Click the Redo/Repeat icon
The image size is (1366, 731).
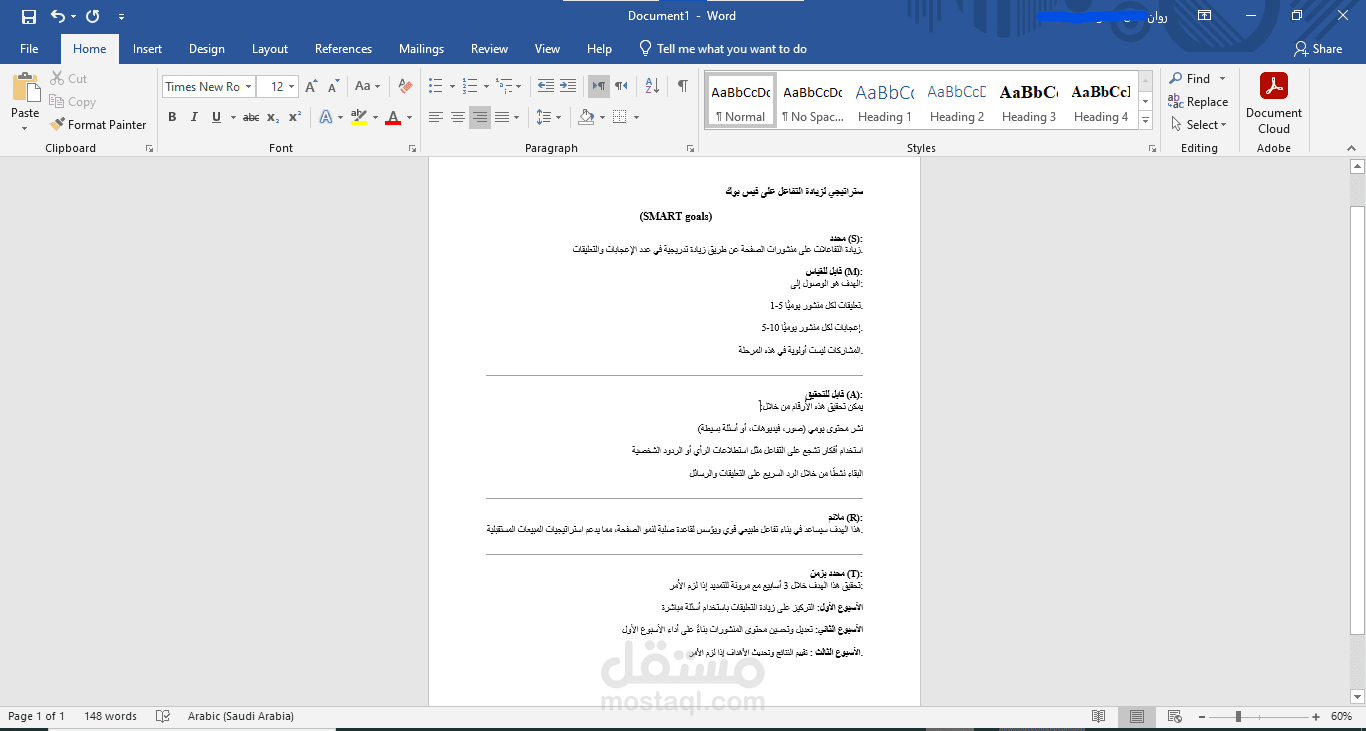tap(92, 16)
